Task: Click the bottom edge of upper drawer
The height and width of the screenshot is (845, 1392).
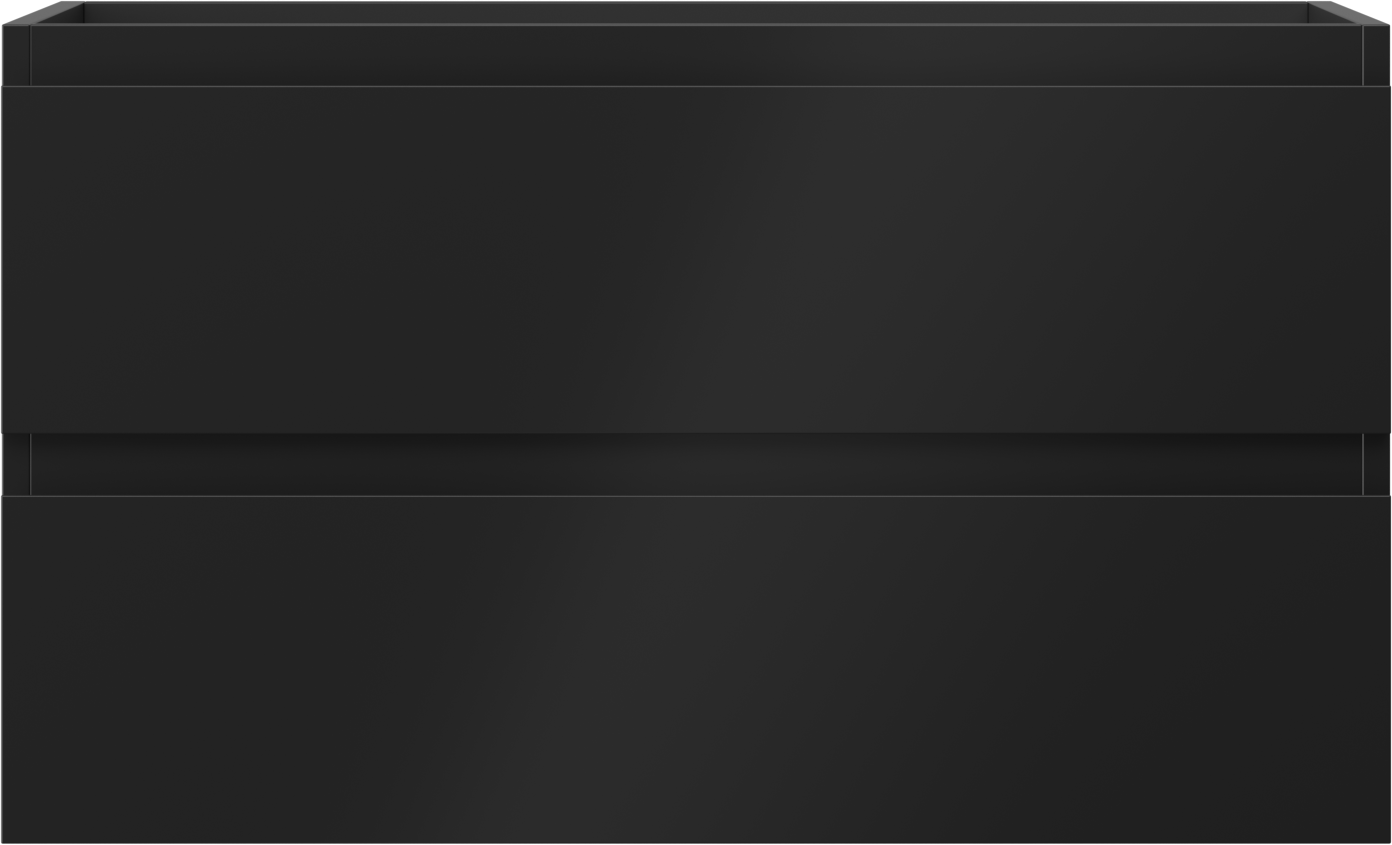Action: [x=696, y=432]
